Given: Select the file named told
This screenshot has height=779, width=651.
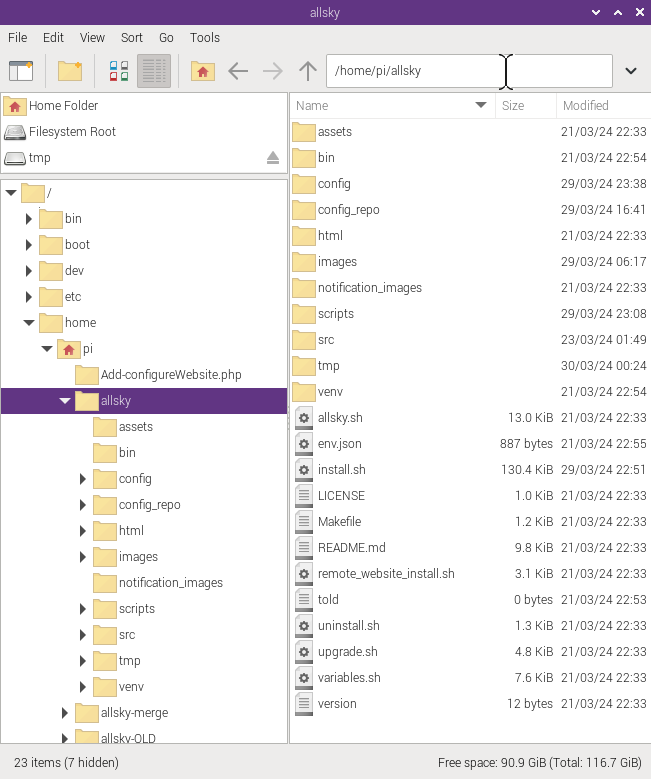Looking at the screenshot, I should pos(328,600).
